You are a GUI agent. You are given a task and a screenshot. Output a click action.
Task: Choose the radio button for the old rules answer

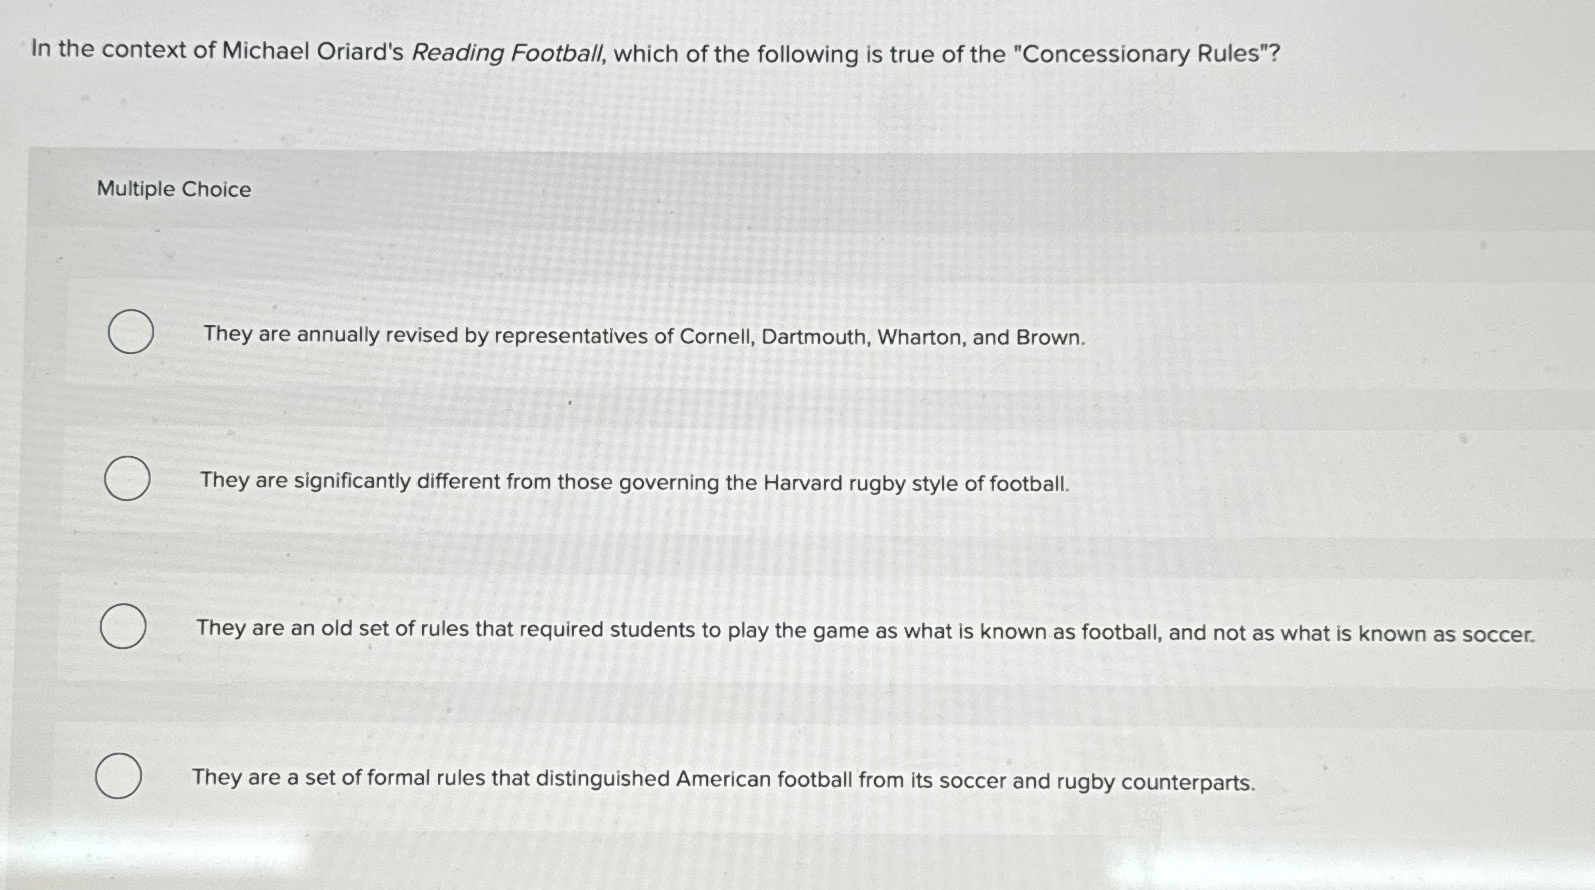tap(122, 627)
